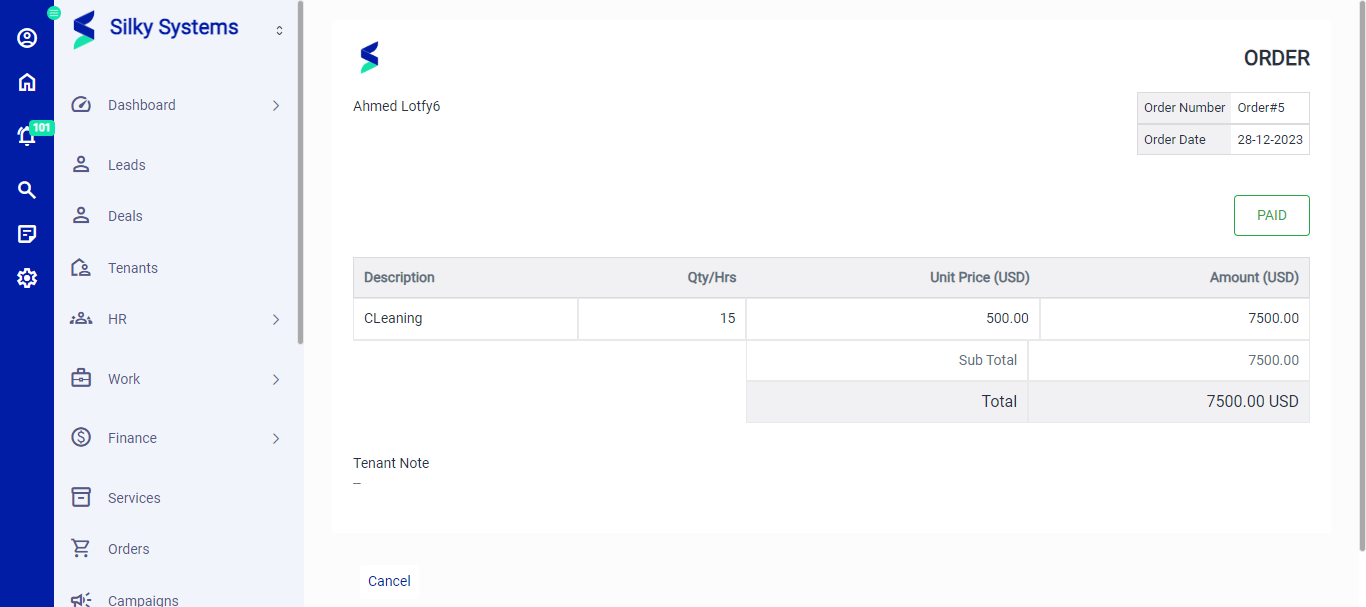Click the customer name Ahmed Lotfy6
1366x607 pixels.
pyautogui.click(x=396, y=106)
